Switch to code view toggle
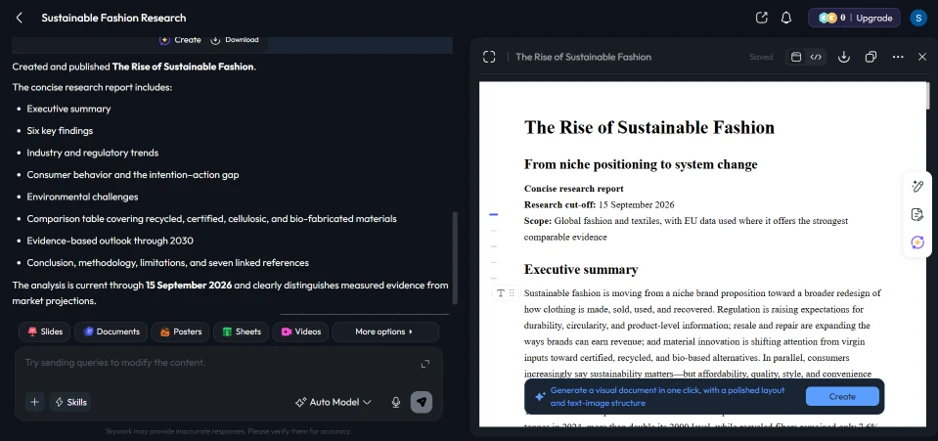This screenshot has width=938, height=441. point(816,57)
